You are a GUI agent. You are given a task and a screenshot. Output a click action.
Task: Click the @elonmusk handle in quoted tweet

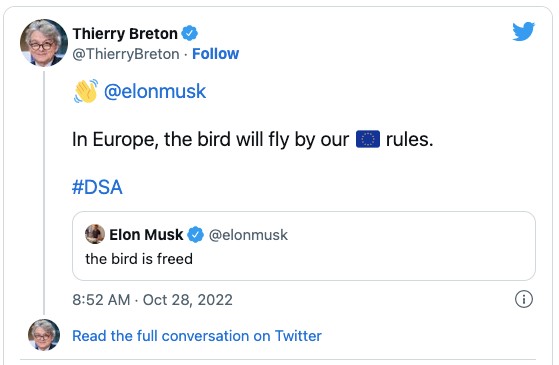point(248,235)
